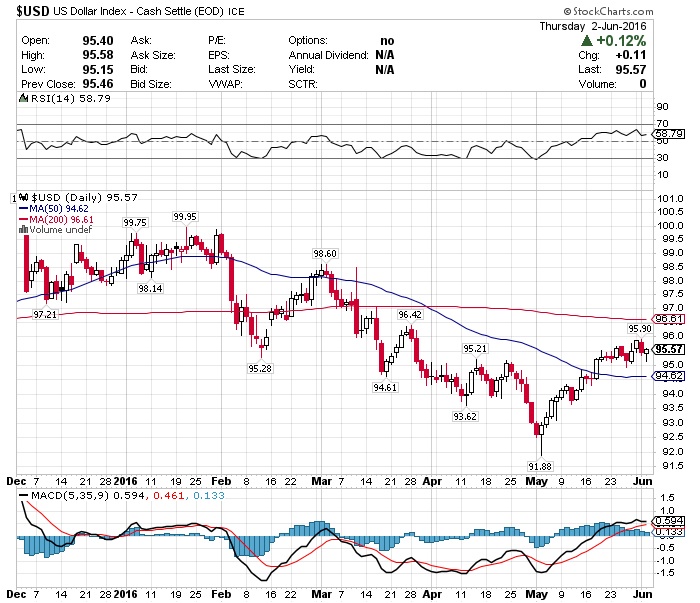700x603 pixels.
Task: Click the MACD signal value 0.461
Action: click(168, 495)
